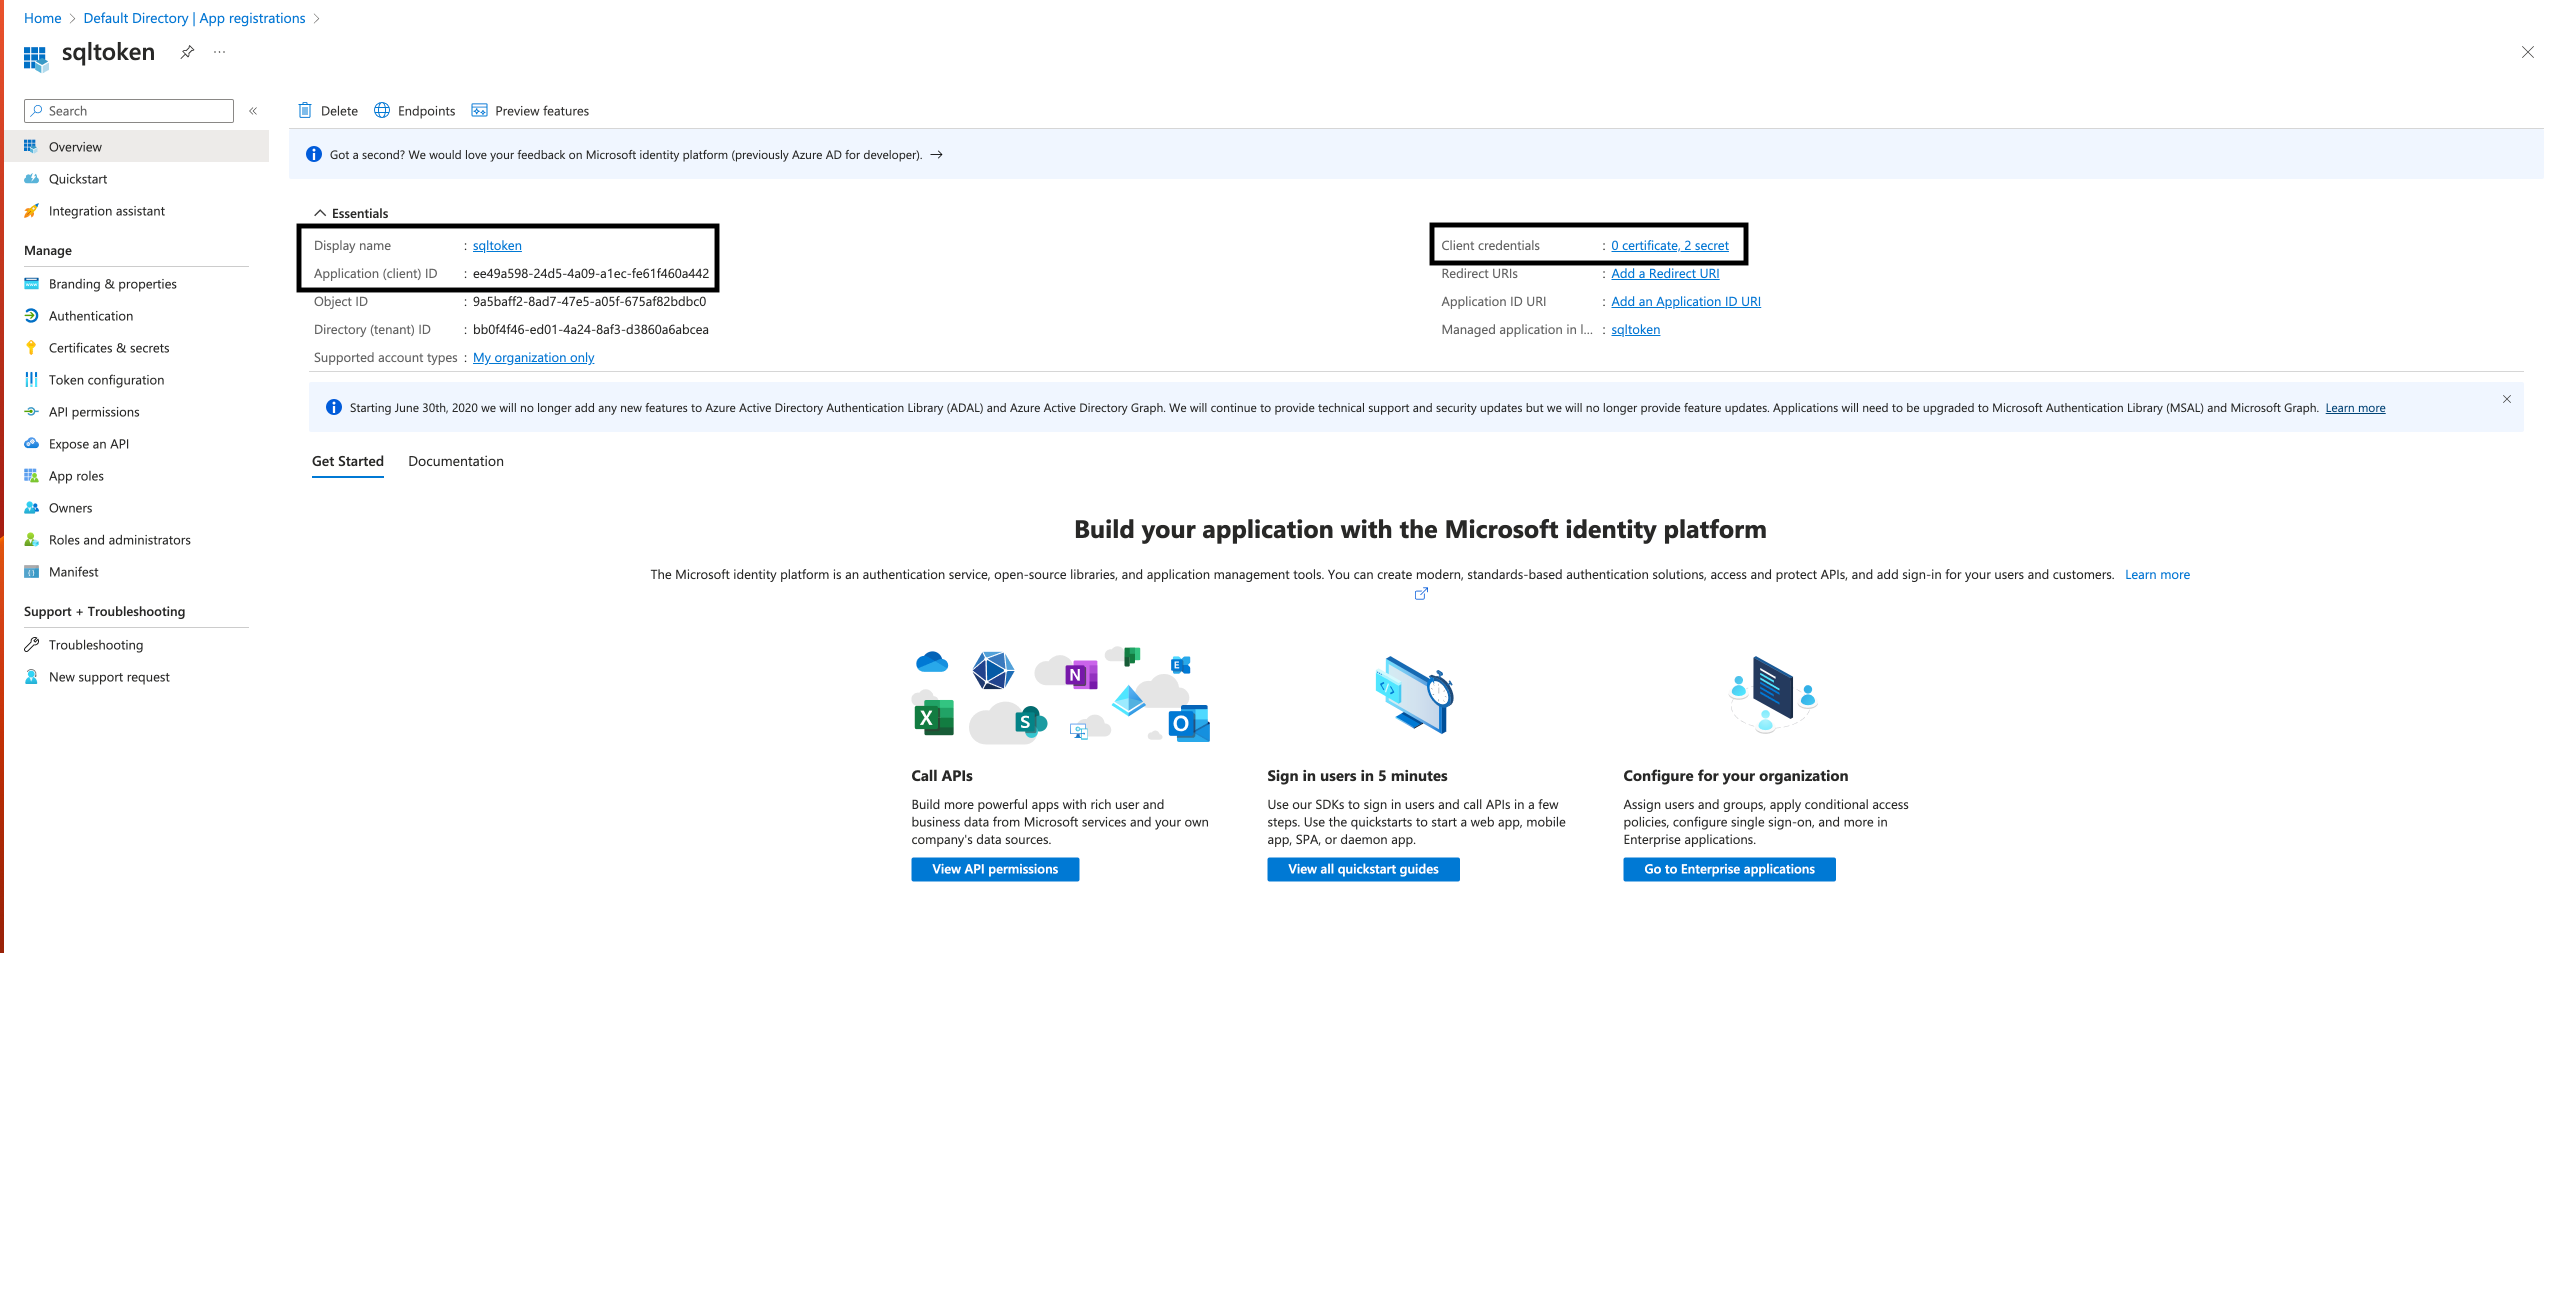Open API permissions in the sidebar
The width and height of the screenshot is (2564, 1311).
(94, 411)
